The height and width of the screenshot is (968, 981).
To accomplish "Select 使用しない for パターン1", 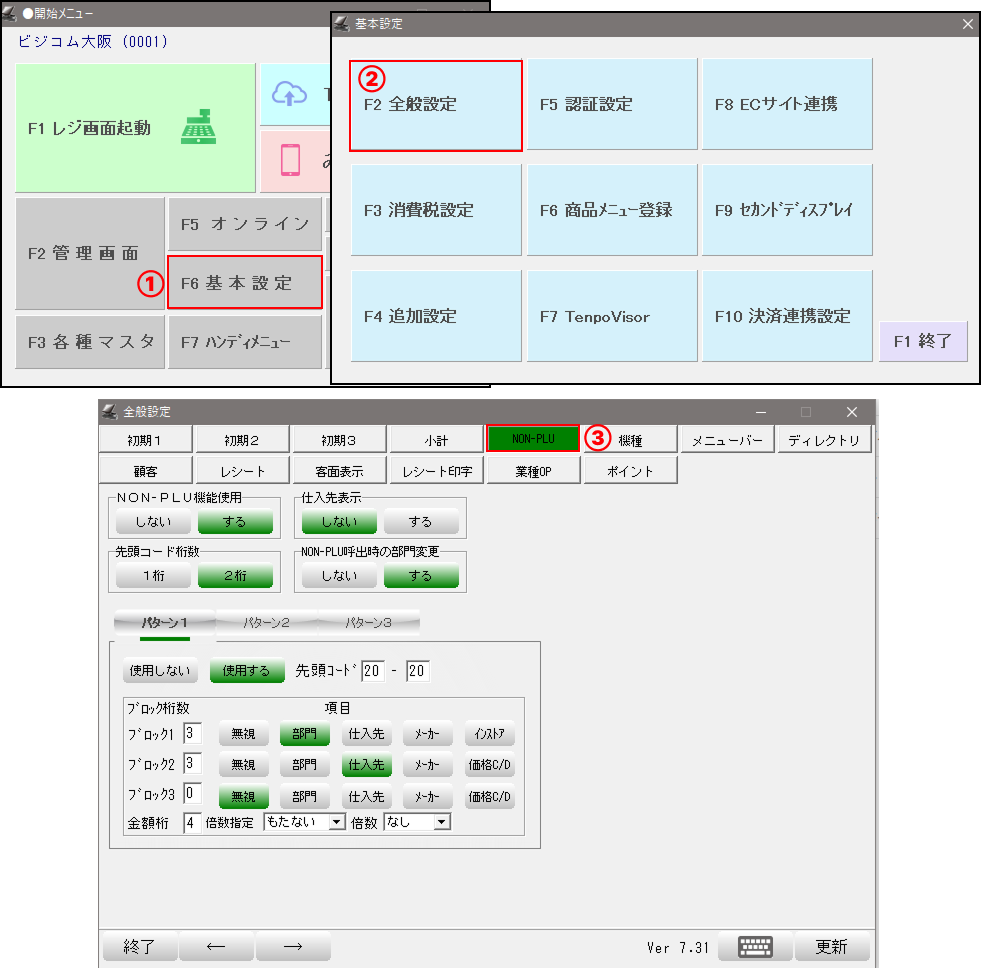I will pyautogui.click(x=160, y=671).
